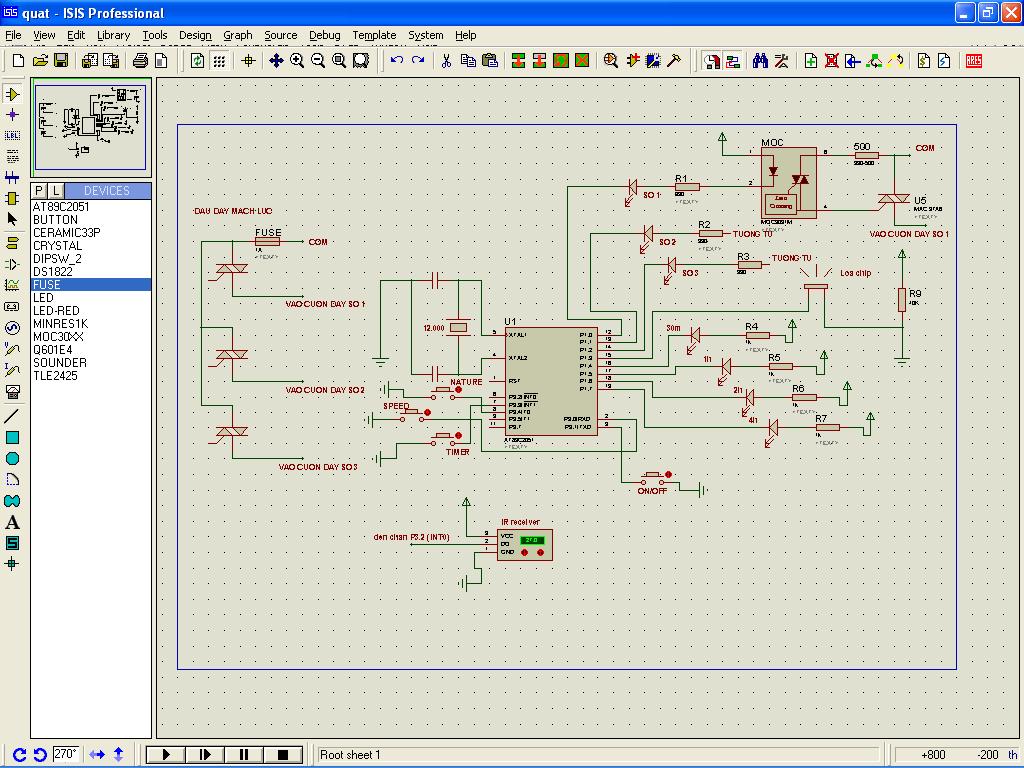Image resolution: width=1024 pixels, height=768 pixels.
Task: Click the Print icon in toolbar
Action: pyautogui.click(x=141, y=61)
